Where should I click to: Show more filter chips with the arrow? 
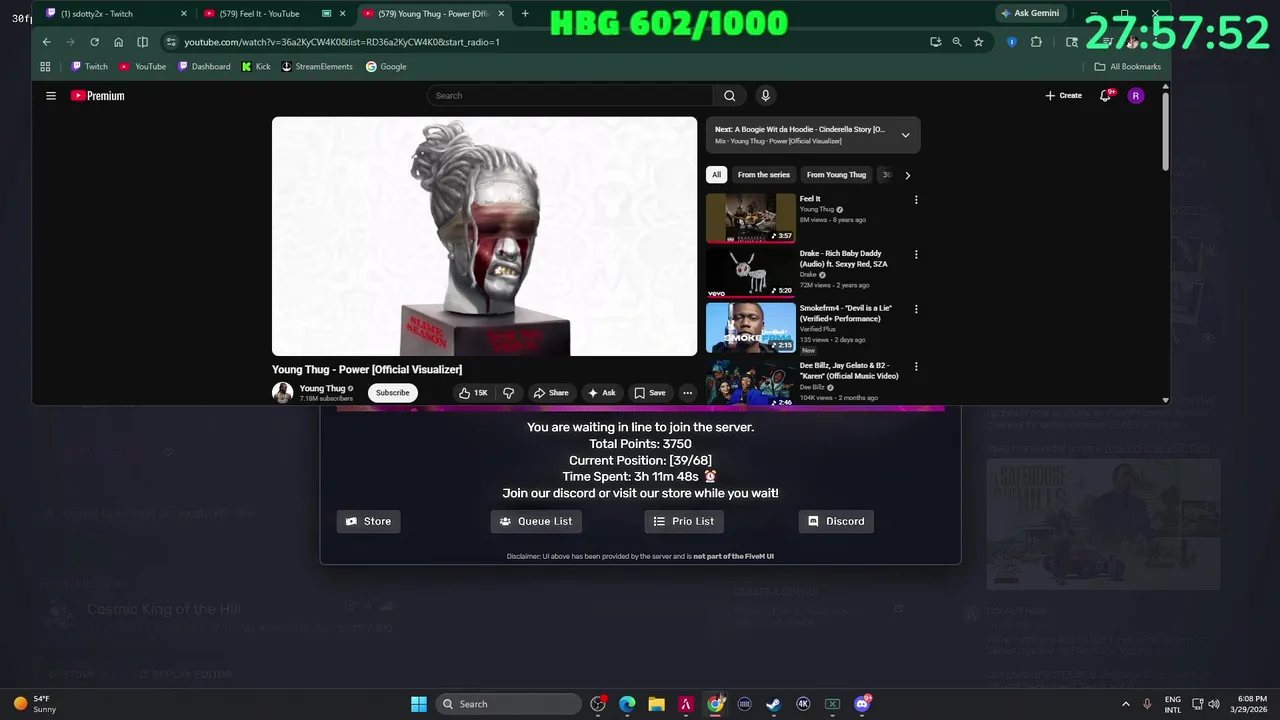coord(907,175)
